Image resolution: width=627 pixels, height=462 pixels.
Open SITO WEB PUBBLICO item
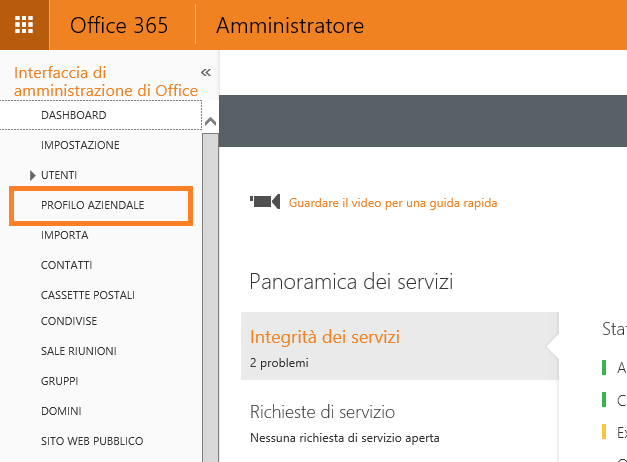[x=92, y=441]
